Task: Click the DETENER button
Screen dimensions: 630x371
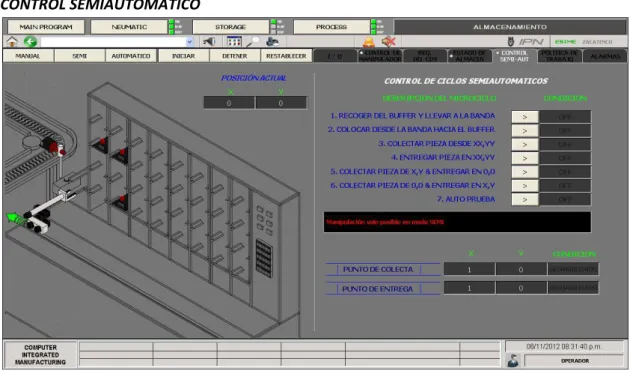Action: coord(235,56)
